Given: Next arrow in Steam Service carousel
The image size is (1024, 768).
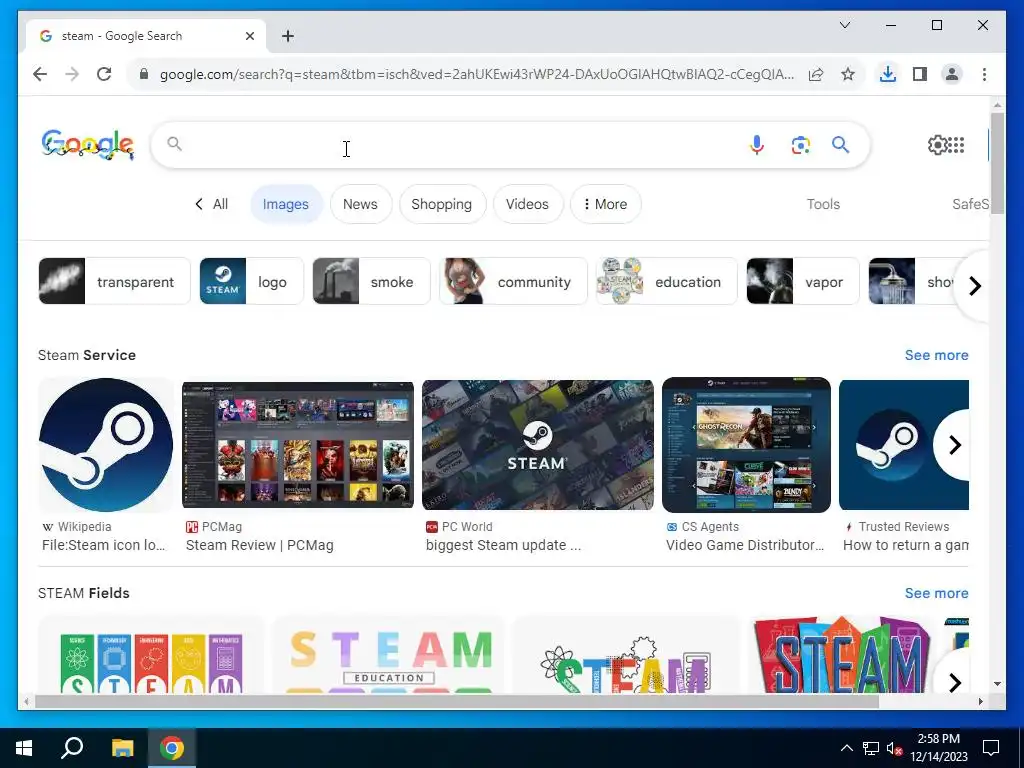Looking at the screenshot, I should click(x=953, y=445).
